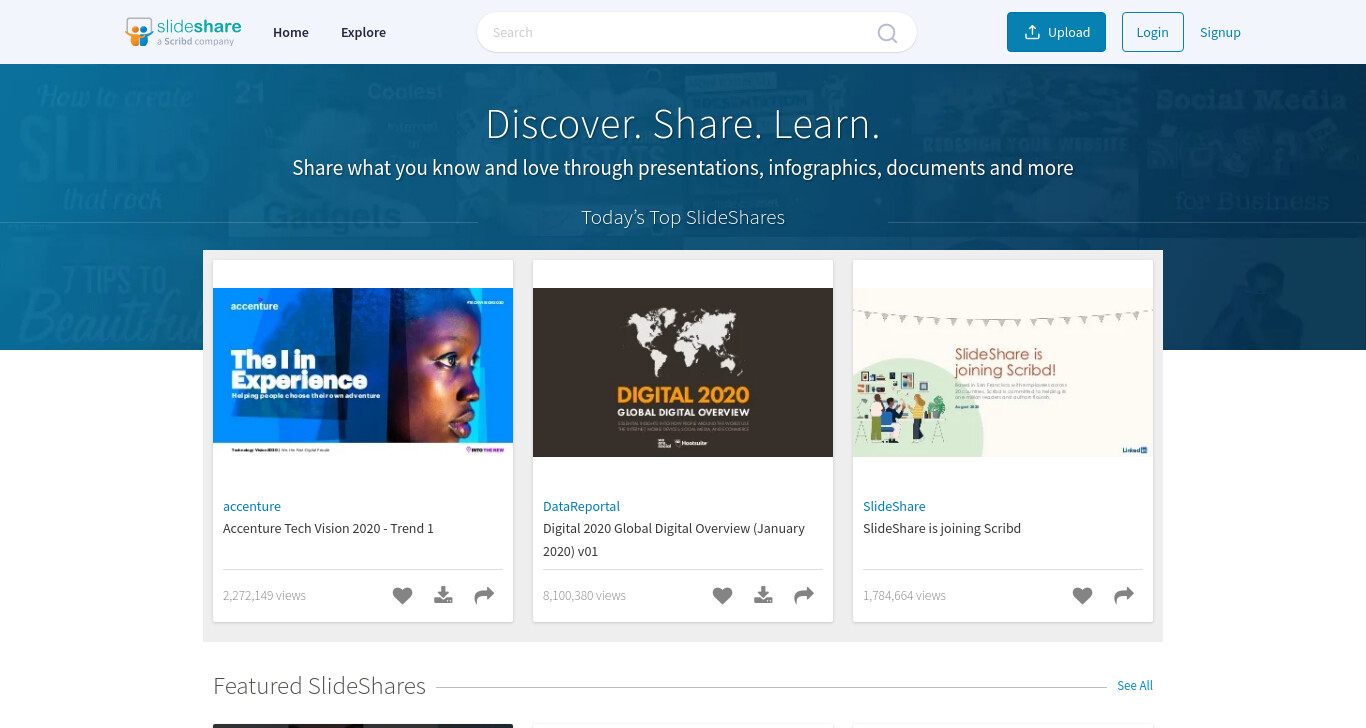Screen dimensions: 1366x728
Task: Open the SlideShare is joining Scribd thumbnail
Action: click(x=1003, y=372)
